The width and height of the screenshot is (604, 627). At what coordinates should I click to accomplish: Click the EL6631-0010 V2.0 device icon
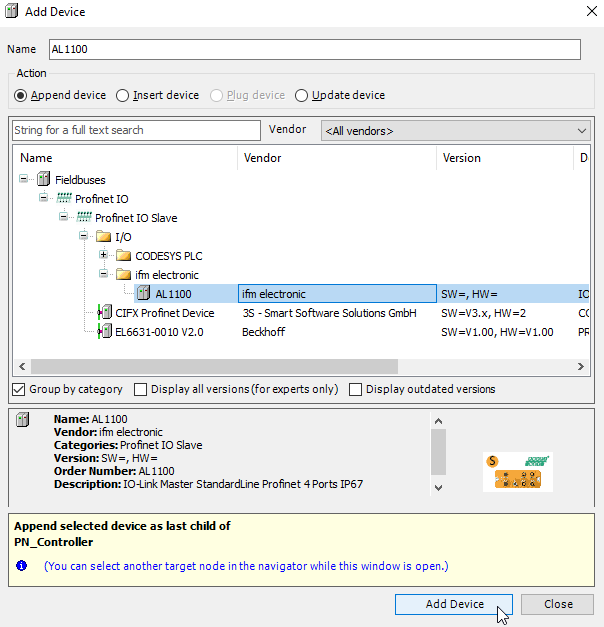click(x=104, y=332)
